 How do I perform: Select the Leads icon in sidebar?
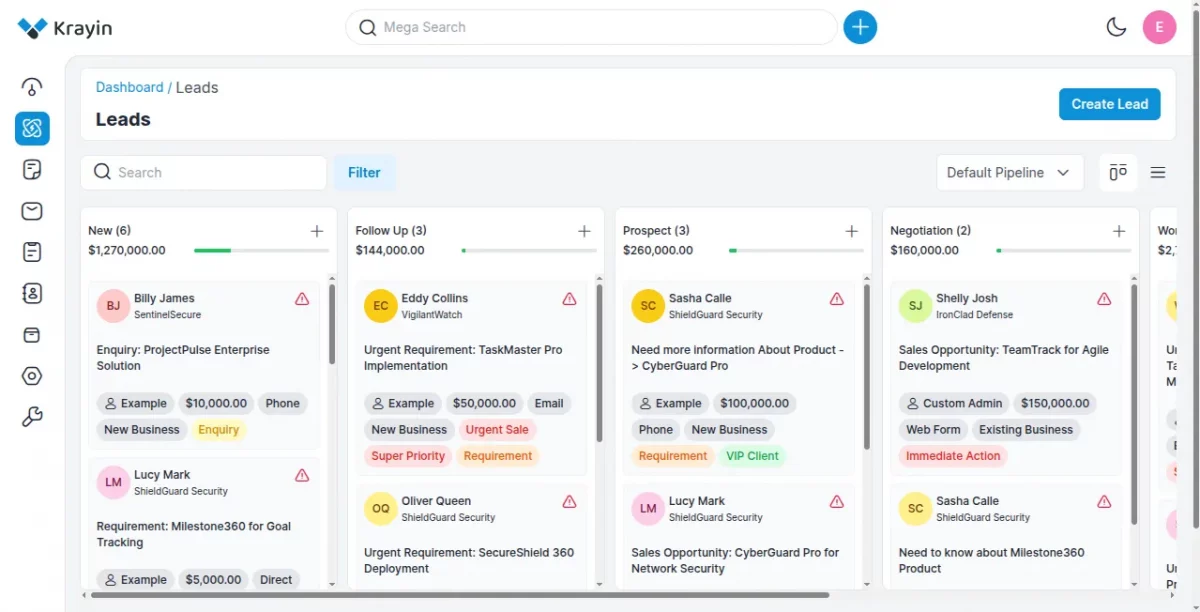32,128
